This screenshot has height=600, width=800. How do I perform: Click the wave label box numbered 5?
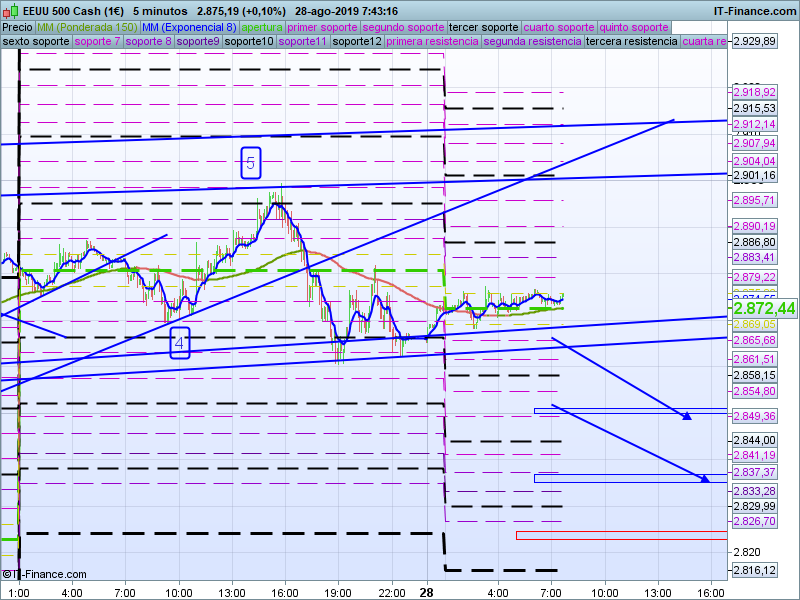[x=251, y=163]
